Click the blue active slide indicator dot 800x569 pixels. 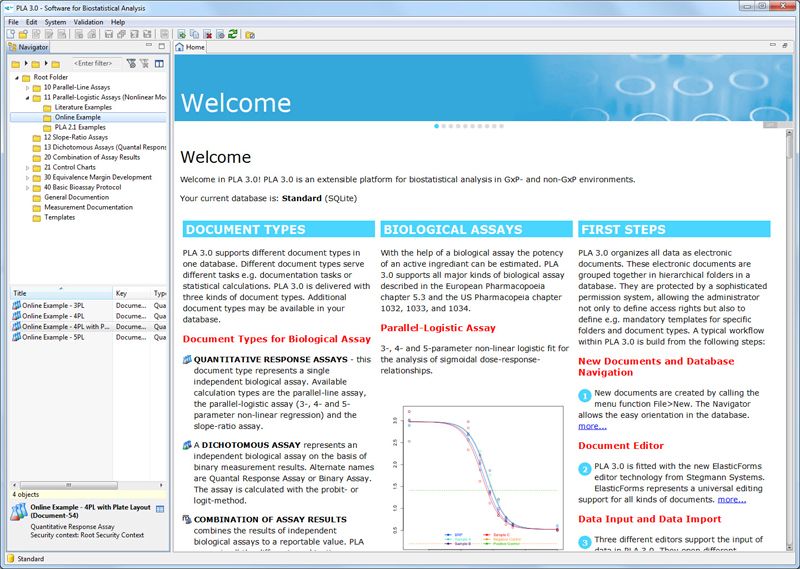pos(436,126)
